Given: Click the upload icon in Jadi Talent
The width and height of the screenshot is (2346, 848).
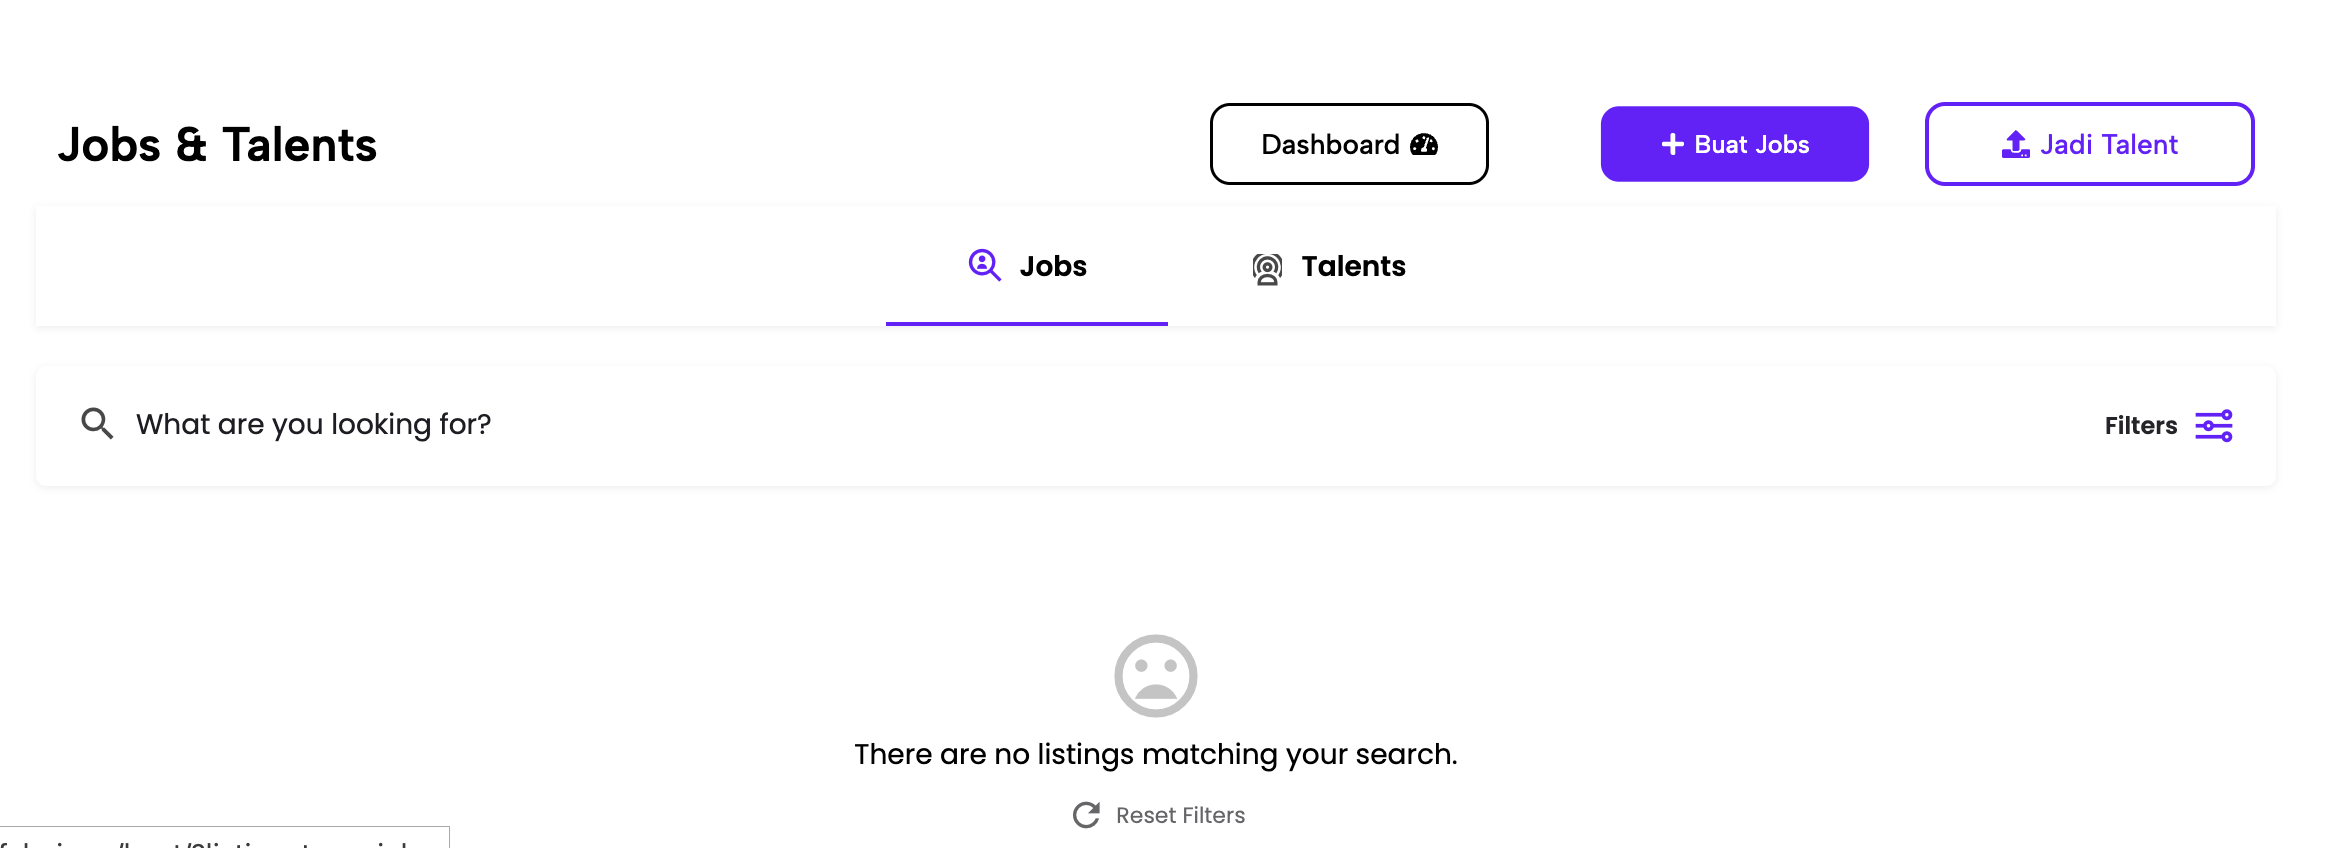Looking at the screenshot, I should click(x=2015, y=145).
